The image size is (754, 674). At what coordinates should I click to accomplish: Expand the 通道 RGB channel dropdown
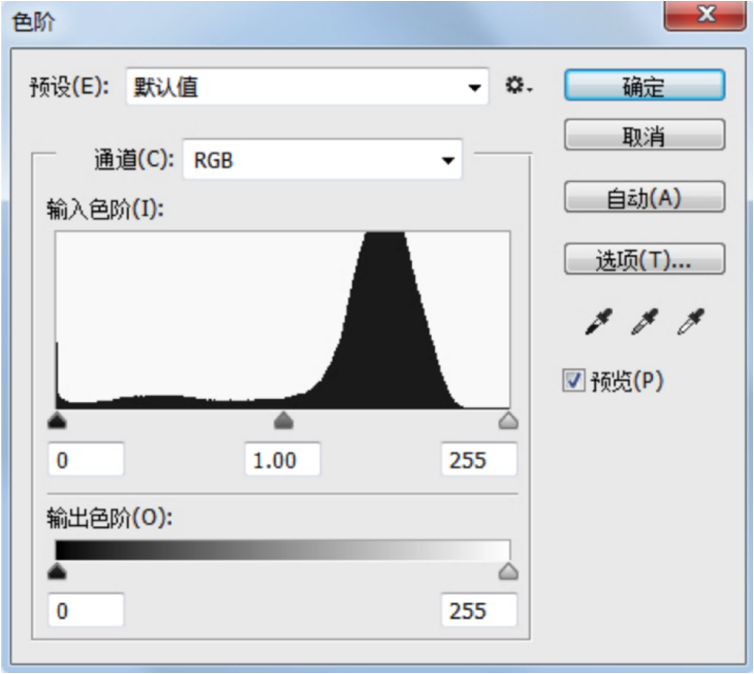pyautogui.click(x=322, y=159)
